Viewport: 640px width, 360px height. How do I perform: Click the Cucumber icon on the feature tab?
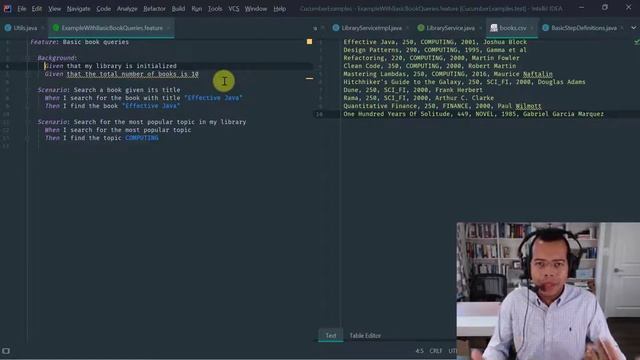pyautogui.click(x=56, y=28)
